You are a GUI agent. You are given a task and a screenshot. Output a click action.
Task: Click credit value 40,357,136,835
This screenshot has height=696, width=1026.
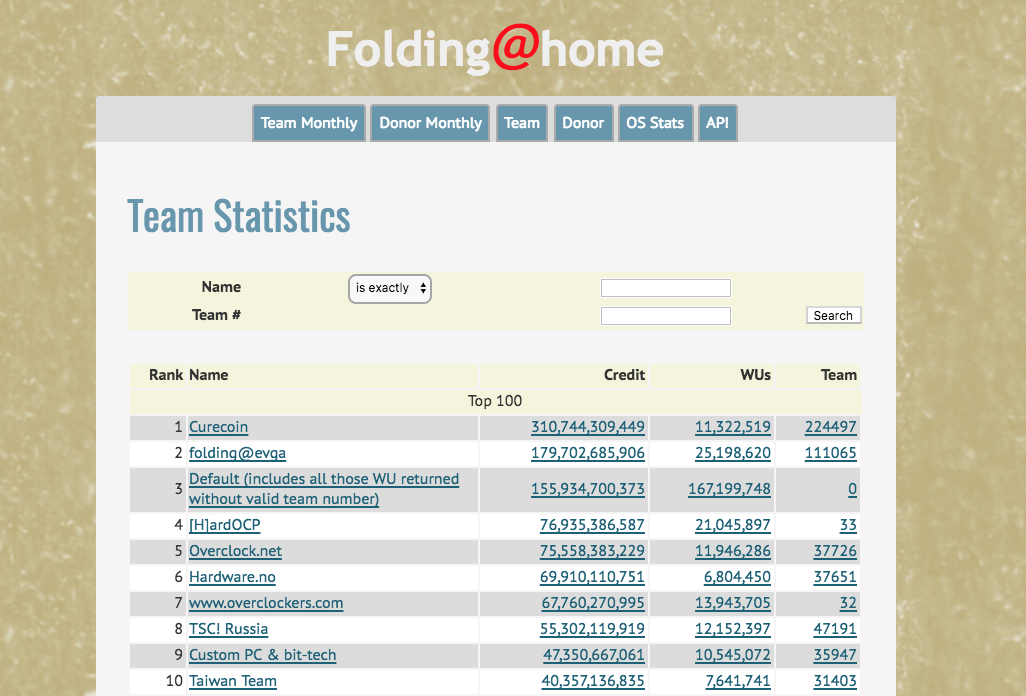click(x=593, y=682)
